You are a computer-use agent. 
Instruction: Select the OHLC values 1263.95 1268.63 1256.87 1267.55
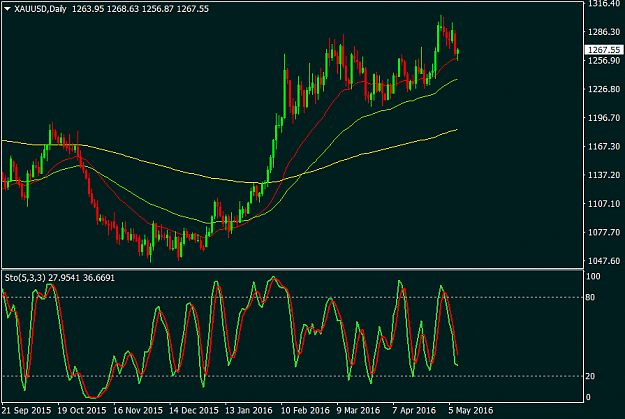140,9
